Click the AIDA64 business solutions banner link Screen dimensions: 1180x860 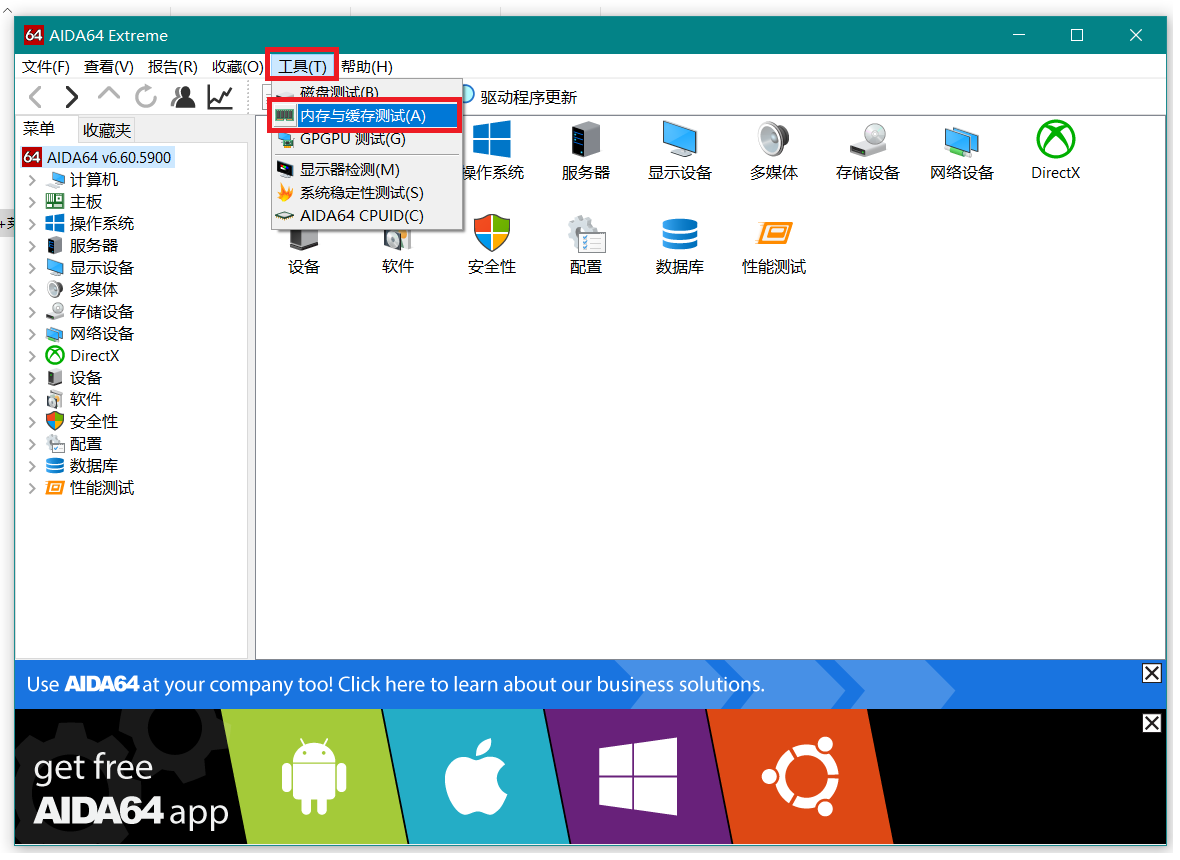click(x=395, y=685)
